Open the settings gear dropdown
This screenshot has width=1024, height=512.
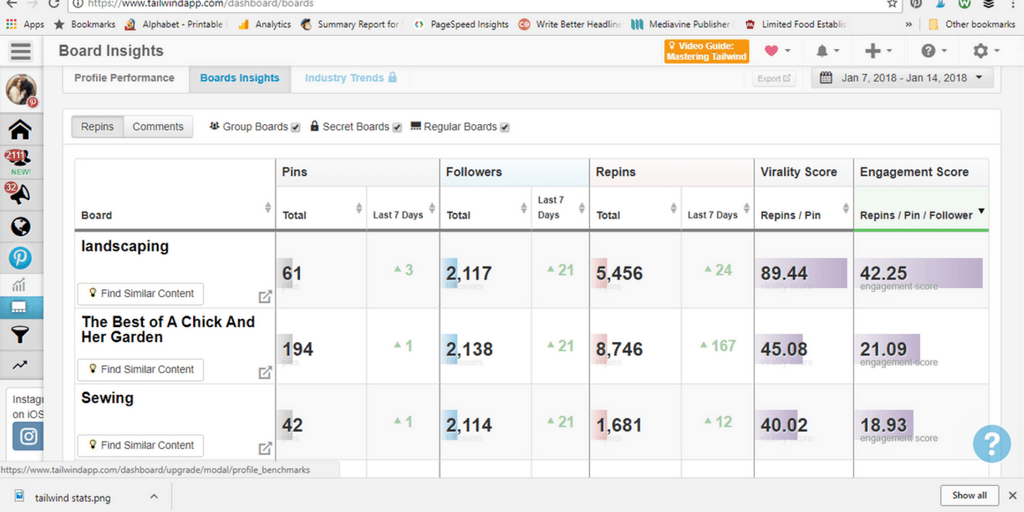click(x=985, y=51)
